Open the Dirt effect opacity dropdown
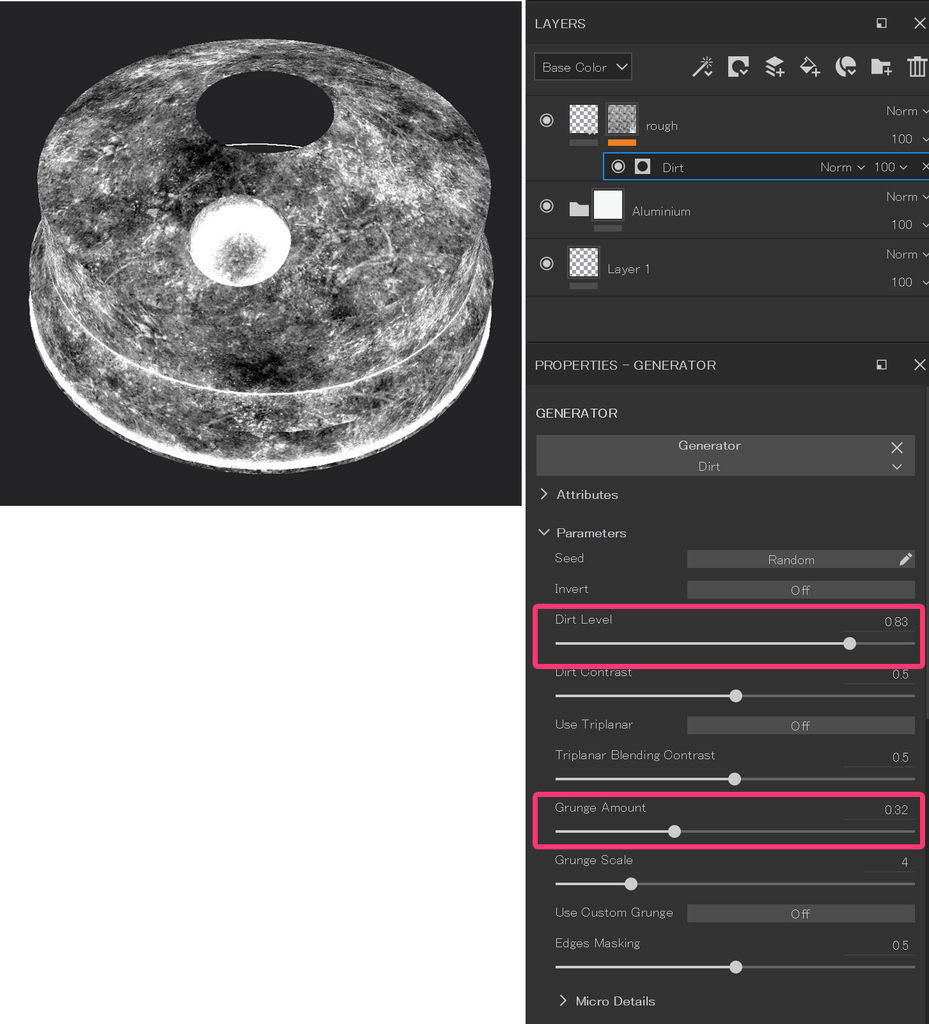This screenshot has height=1024, width=929. coord(890,167)
